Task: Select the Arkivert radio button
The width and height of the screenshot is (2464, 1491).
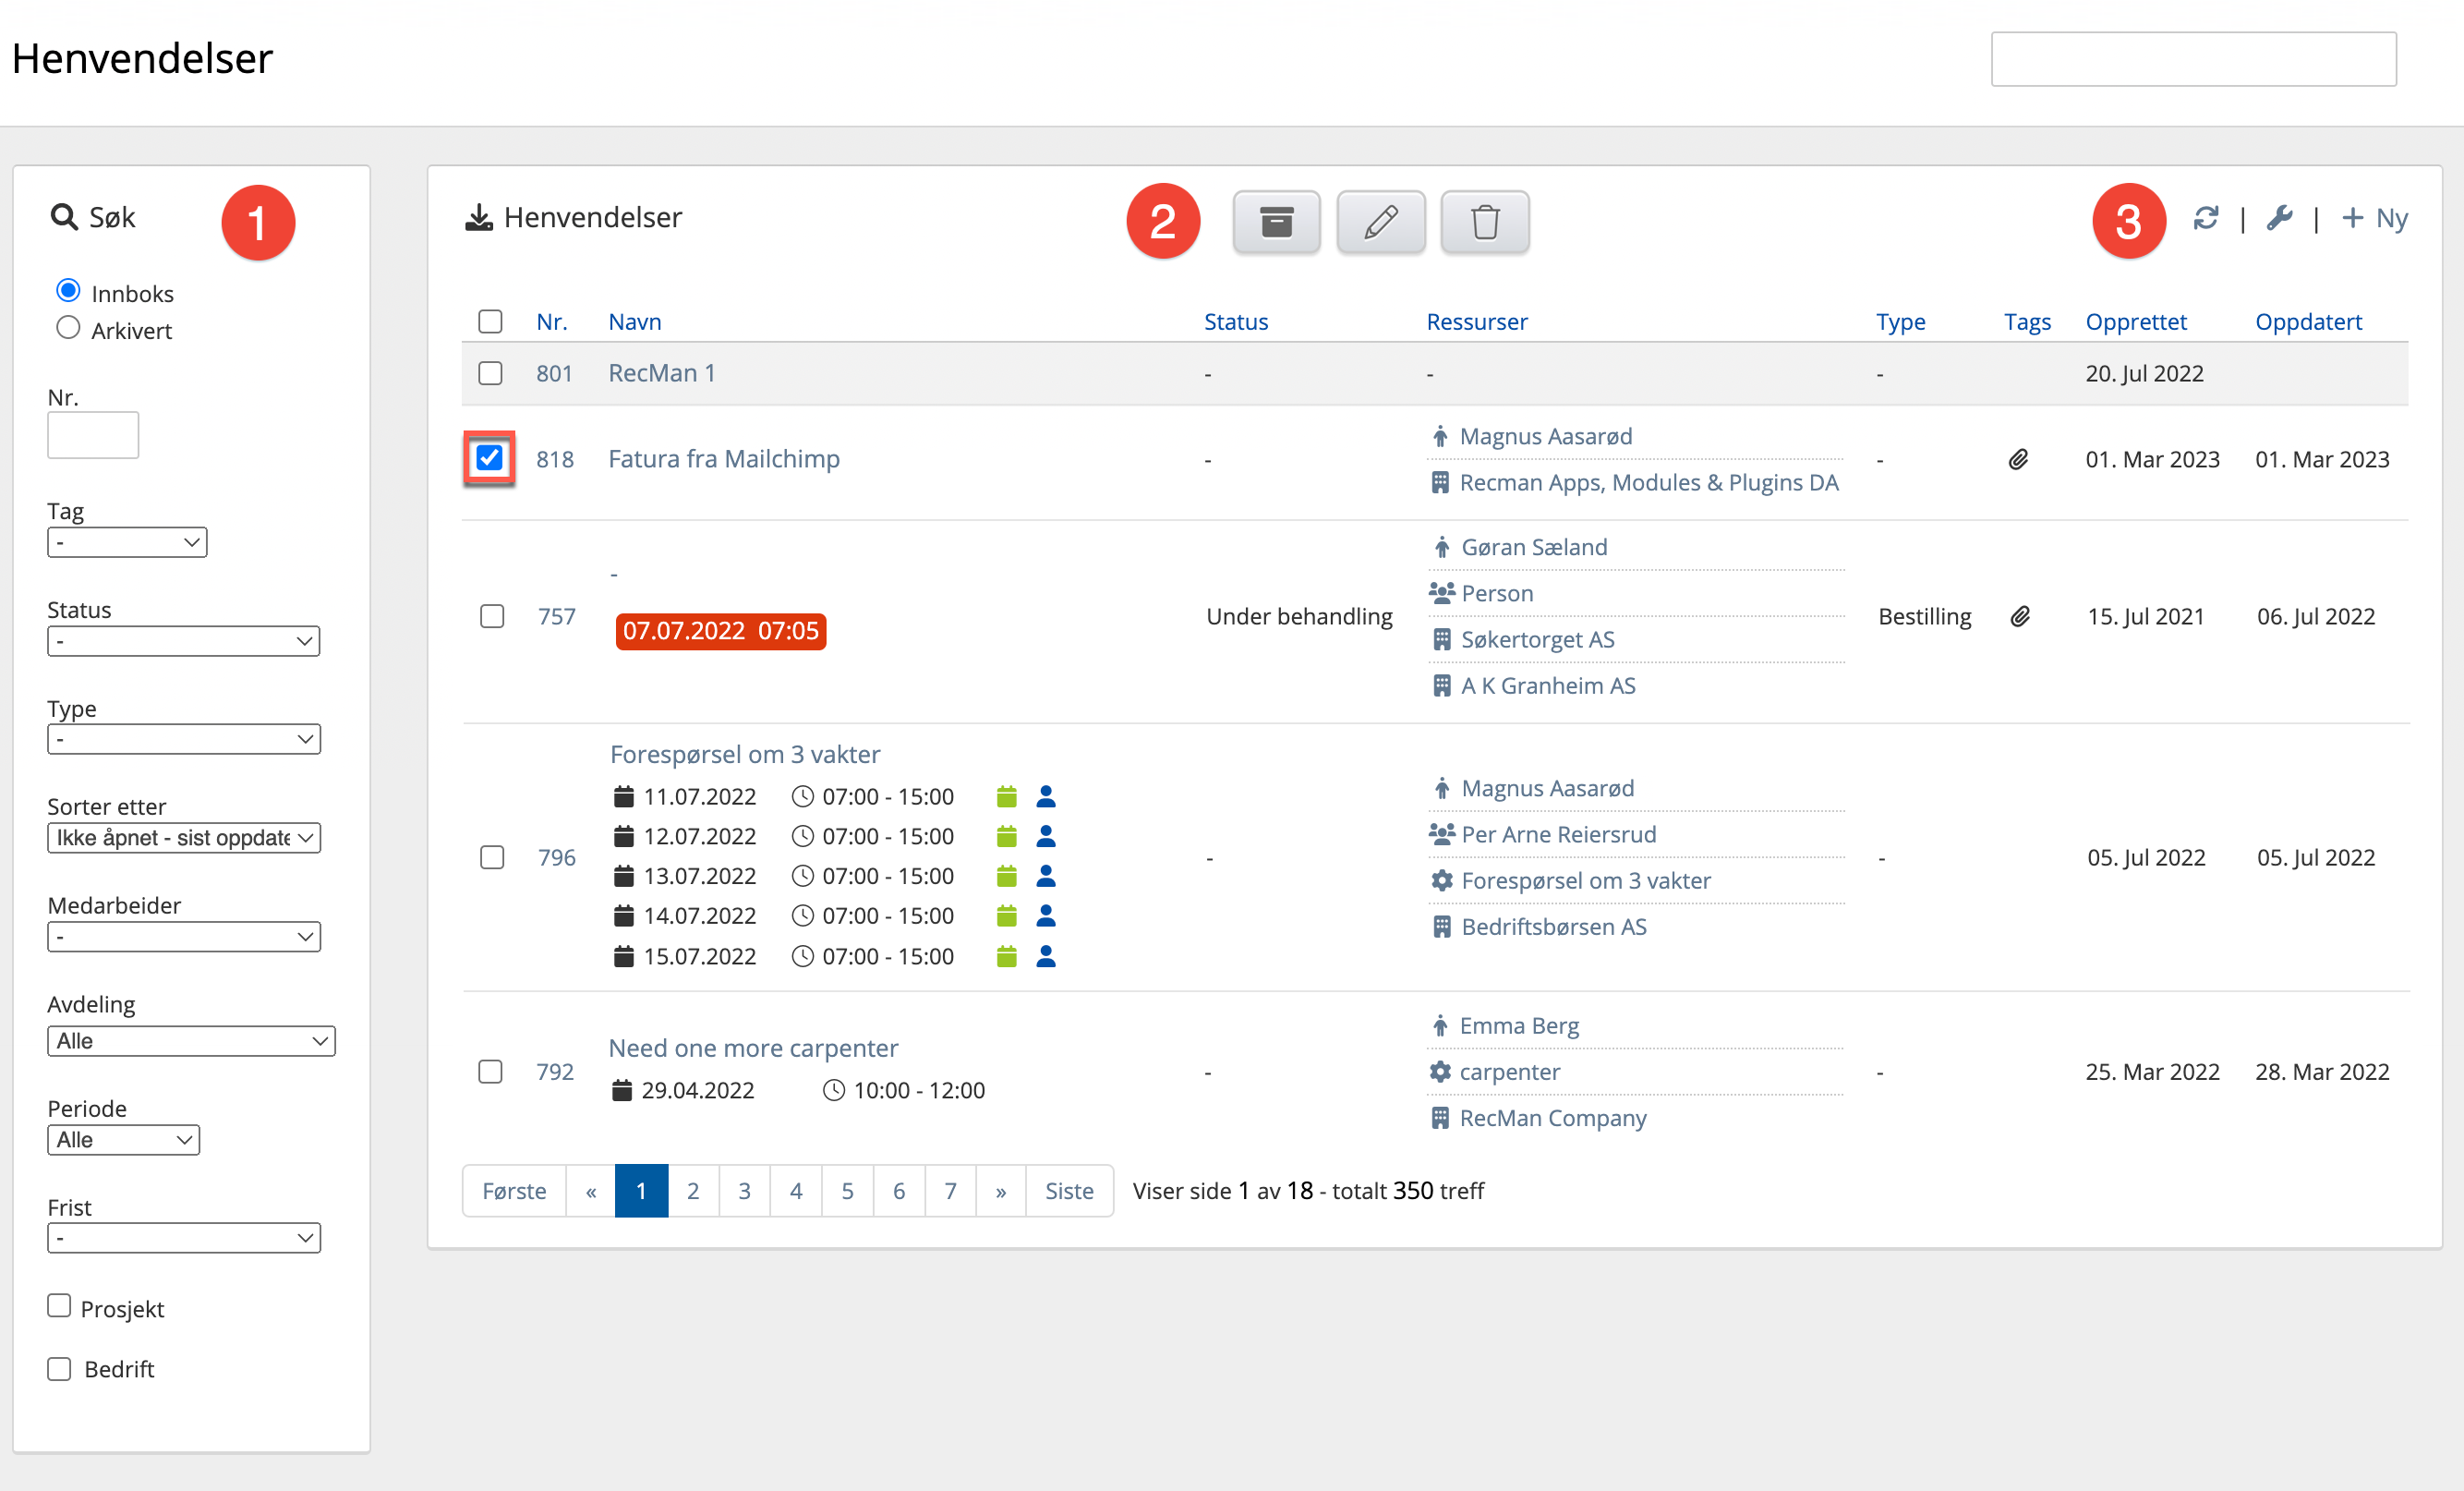Action: coord(68,328)
